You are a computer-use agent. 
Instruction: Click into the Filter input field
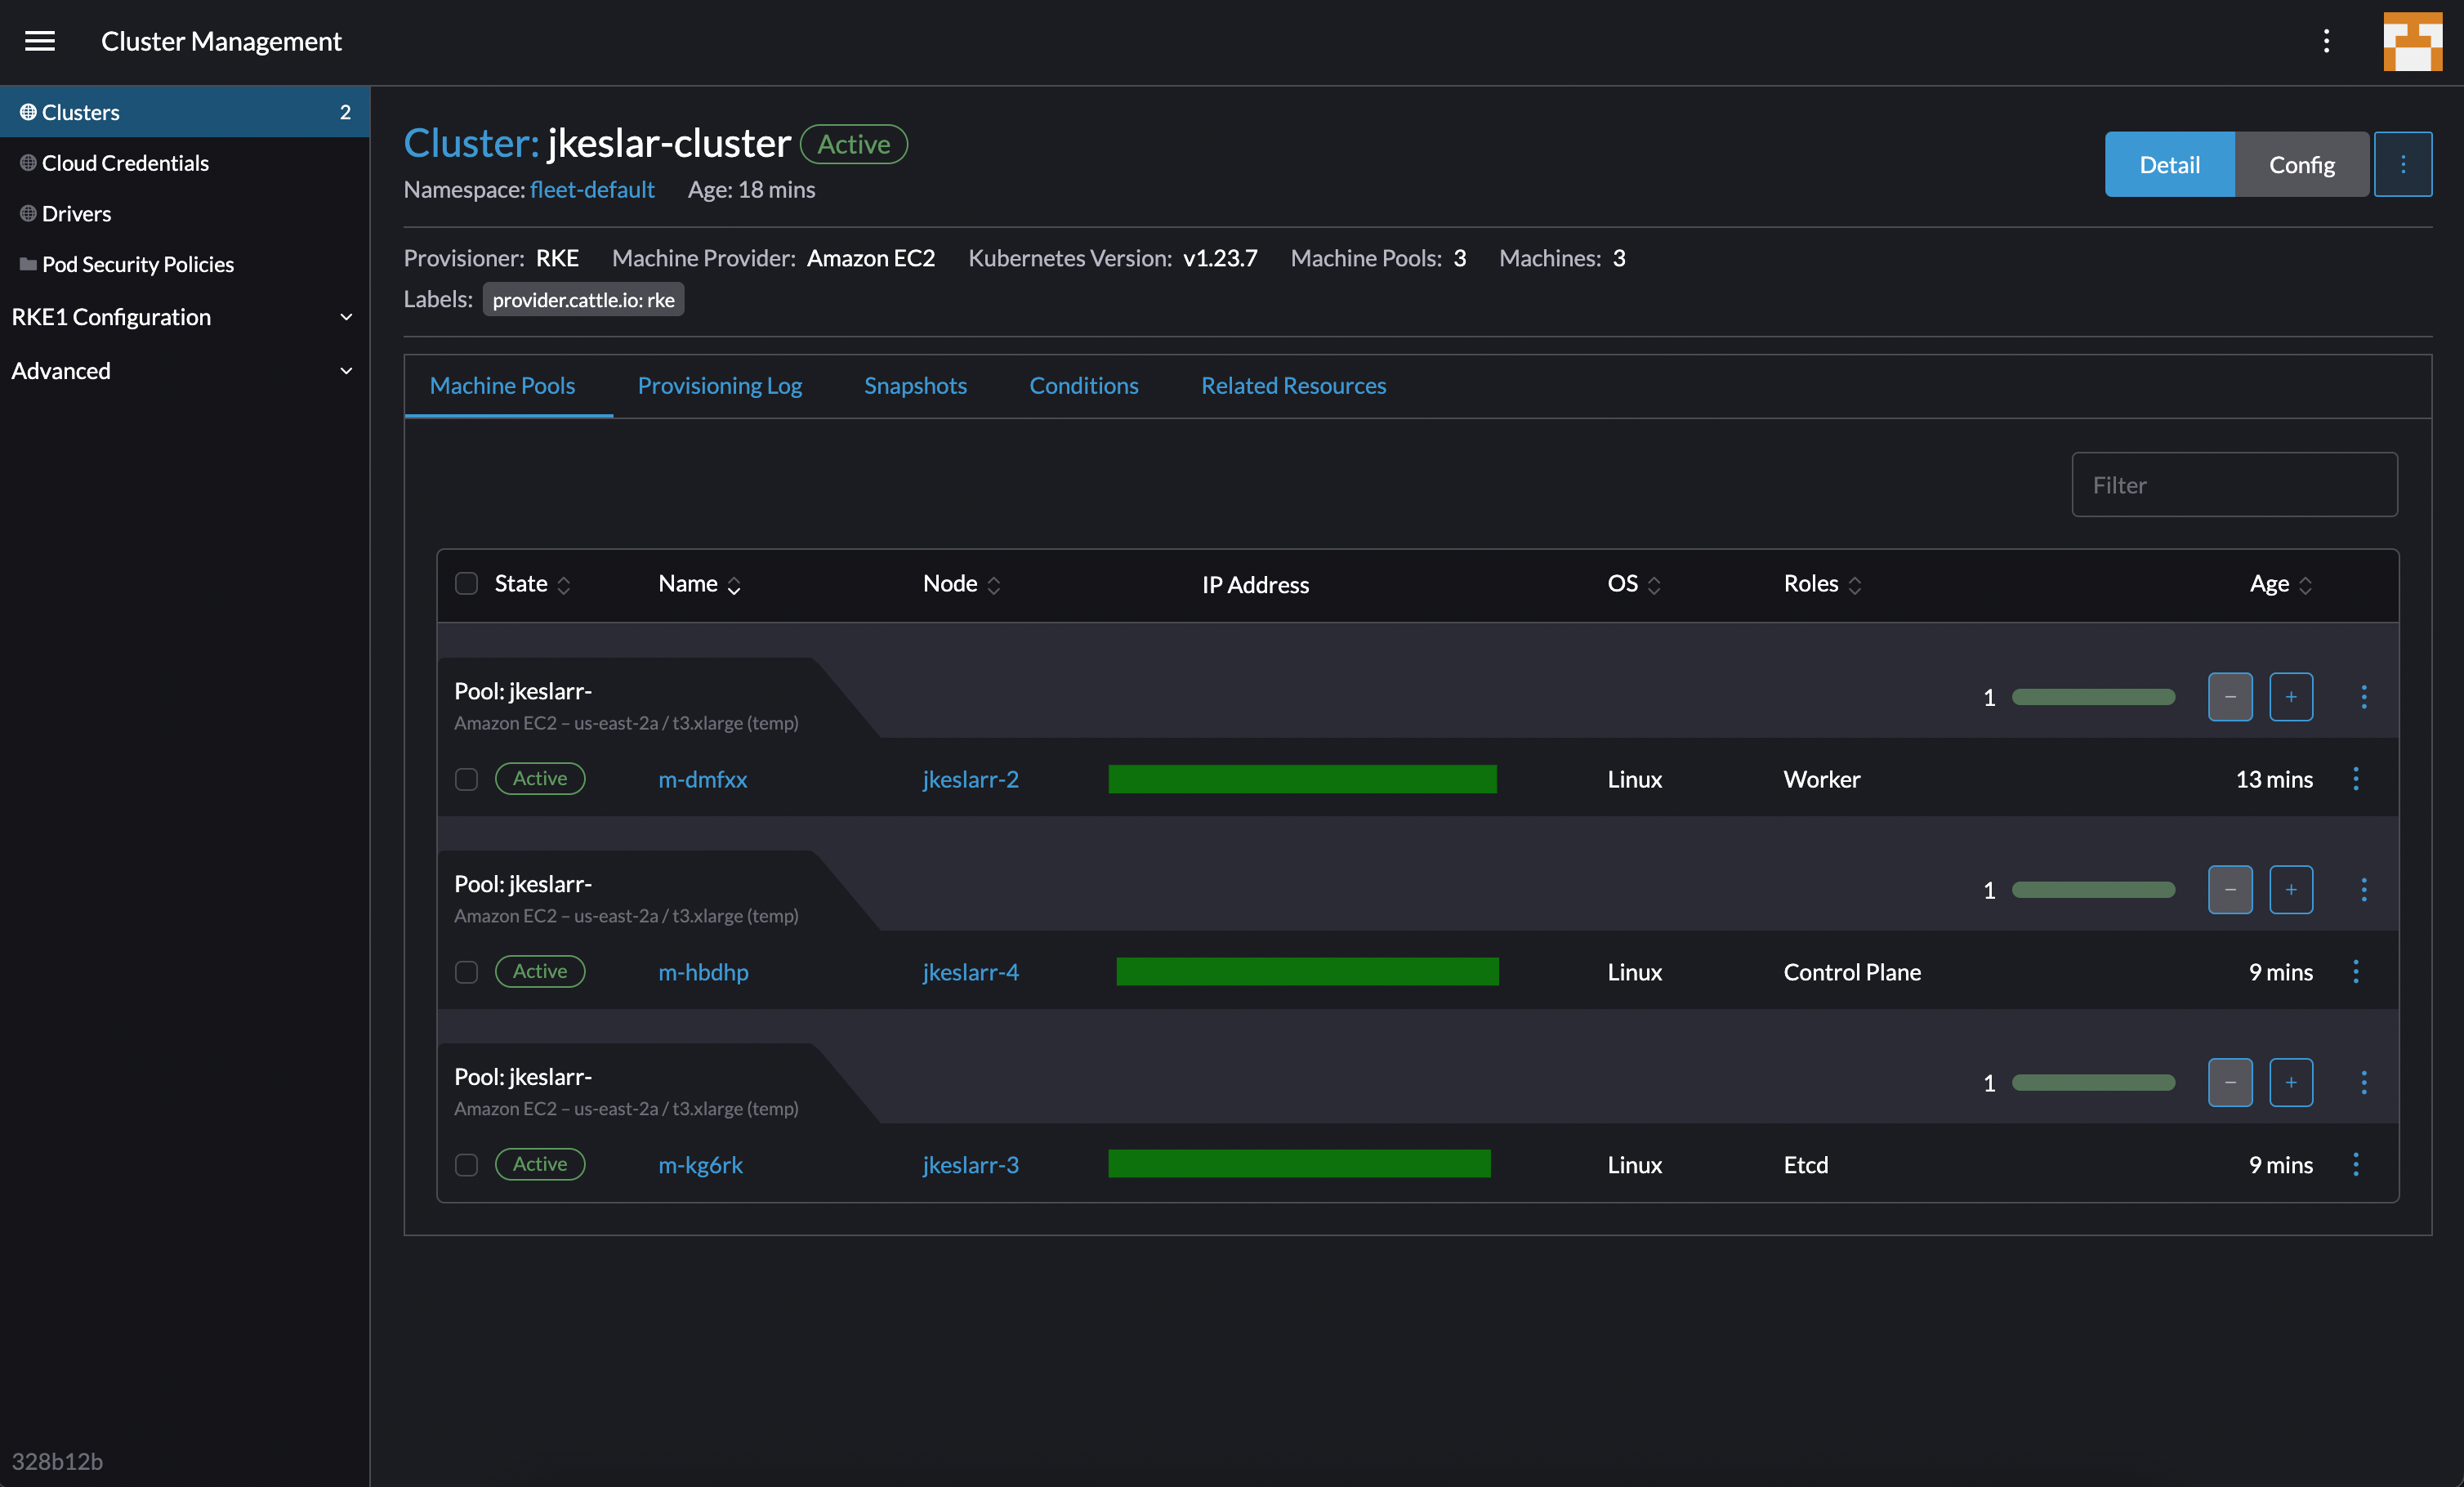[2234, 484]
